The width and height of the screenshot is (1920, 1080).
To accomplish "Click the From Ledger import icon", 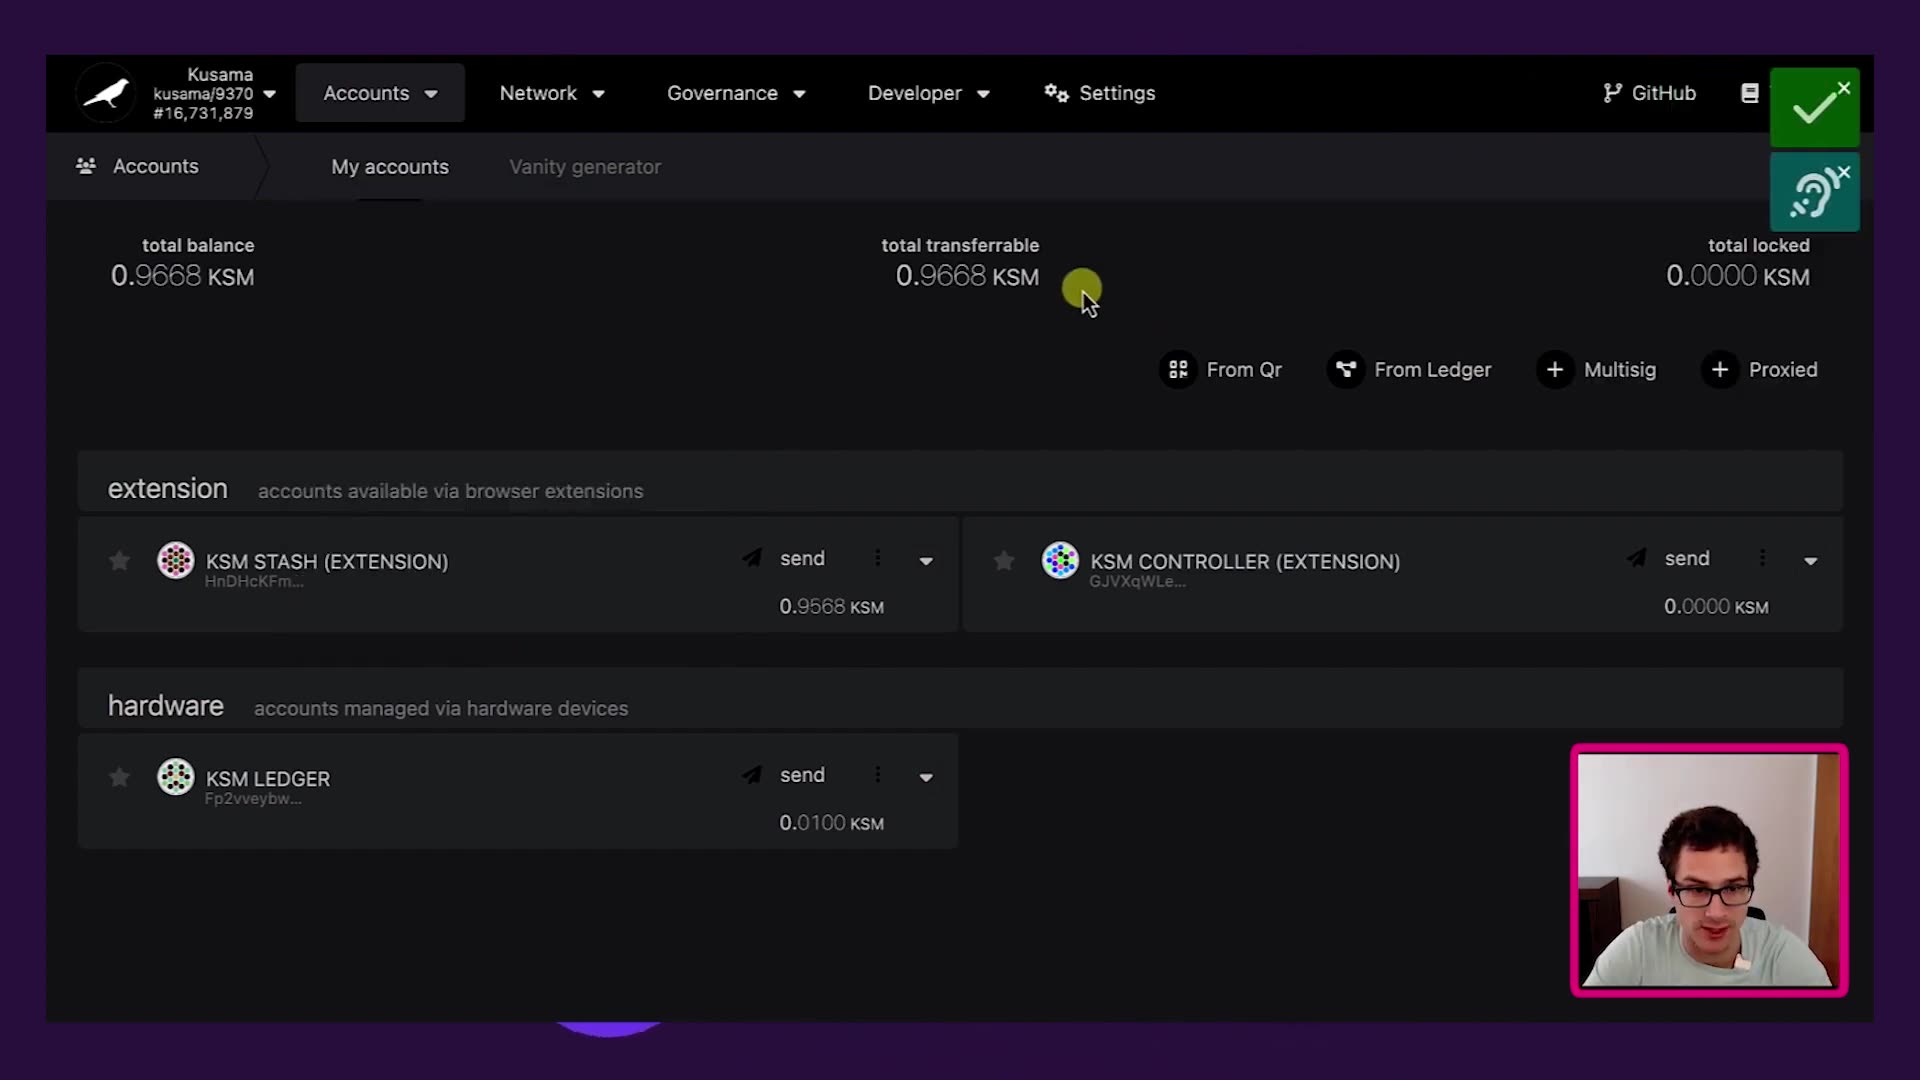I will click(1347, 369).
